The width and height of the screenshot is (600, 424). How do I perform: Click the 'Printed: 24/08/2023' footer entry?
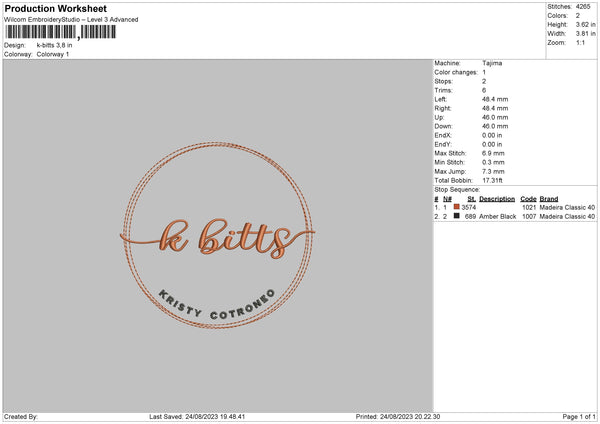(x=398, y=417)
